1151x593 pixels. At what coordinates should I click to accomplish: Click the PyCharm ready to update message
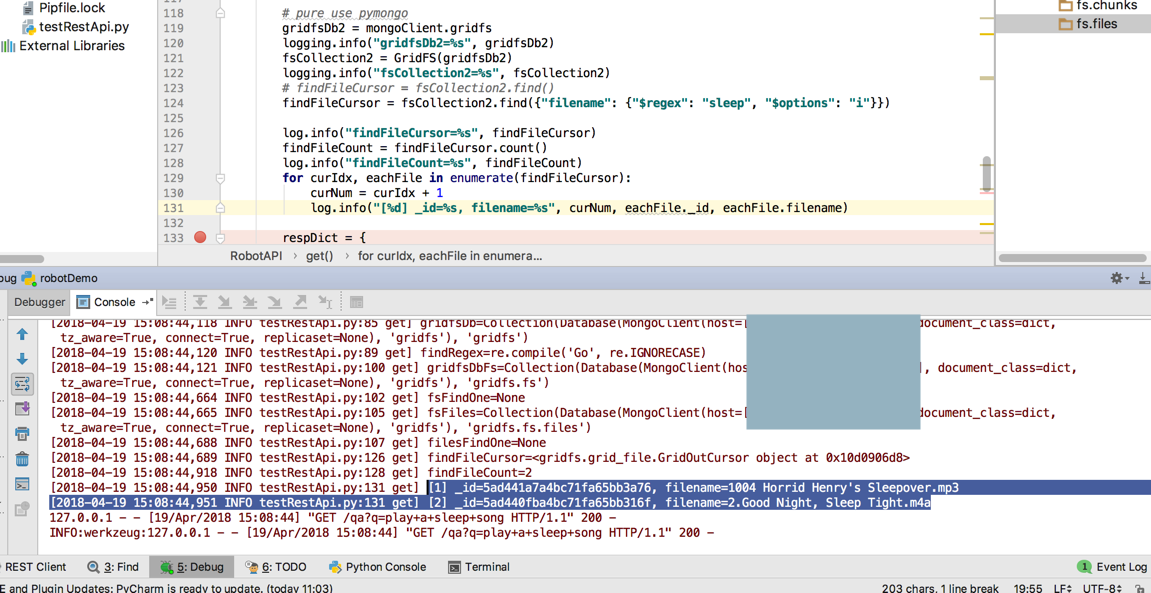point(166,588)
